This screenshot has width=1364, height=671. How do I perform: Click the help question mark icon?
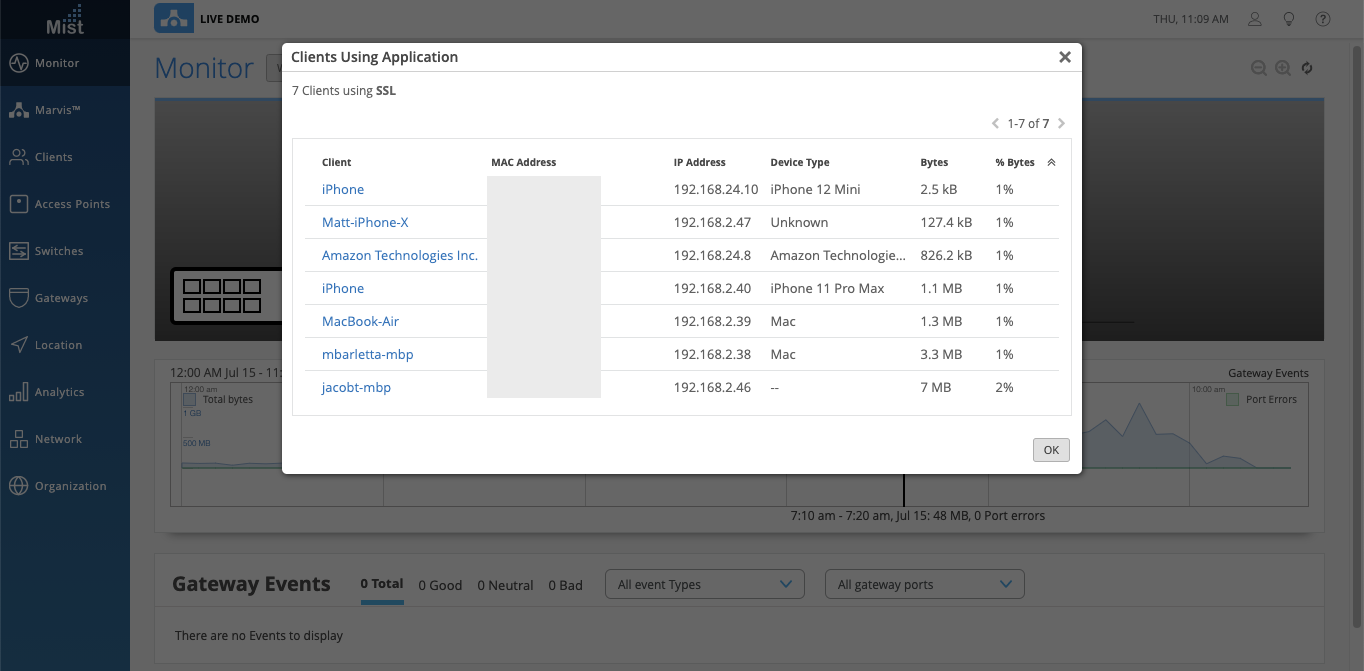[x=1323, y=19]
